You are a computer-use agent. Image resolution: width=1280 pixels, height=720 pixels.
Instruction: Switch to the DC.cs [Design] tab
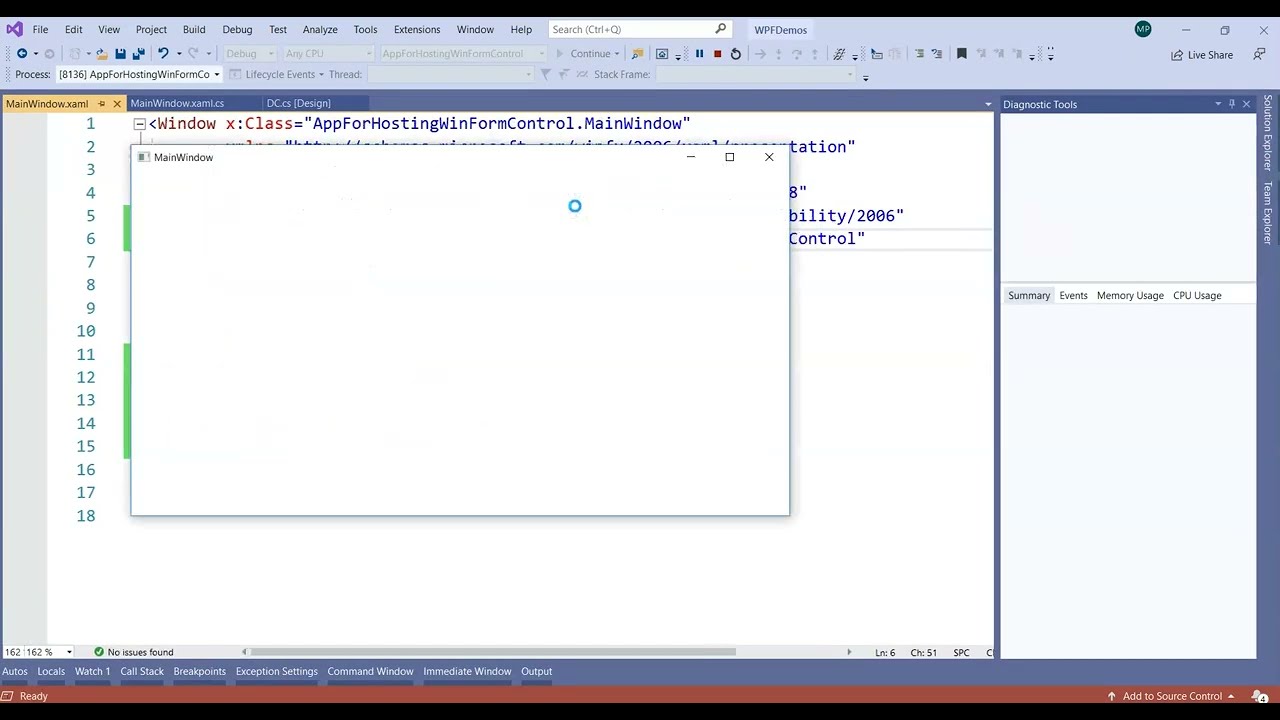tap(298, 103)
